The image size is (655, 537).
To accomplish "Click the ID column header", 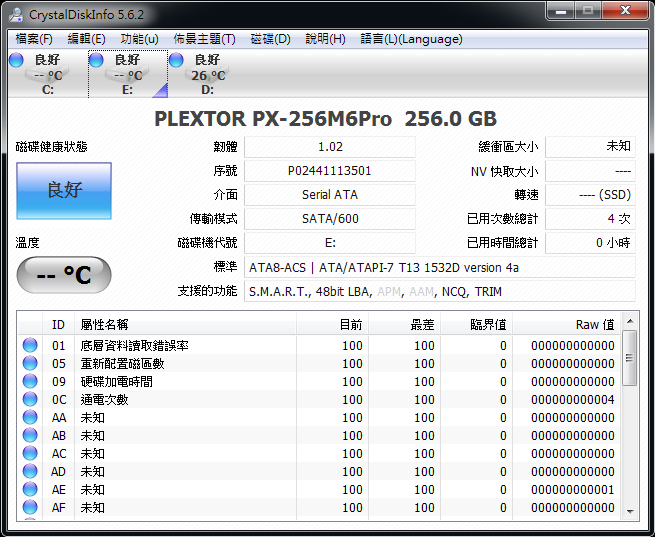I will click(58, 324).
